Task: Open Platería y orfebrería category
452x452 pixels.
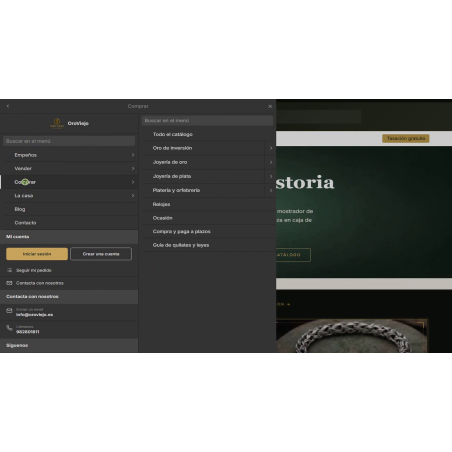Action: (176, 190)
